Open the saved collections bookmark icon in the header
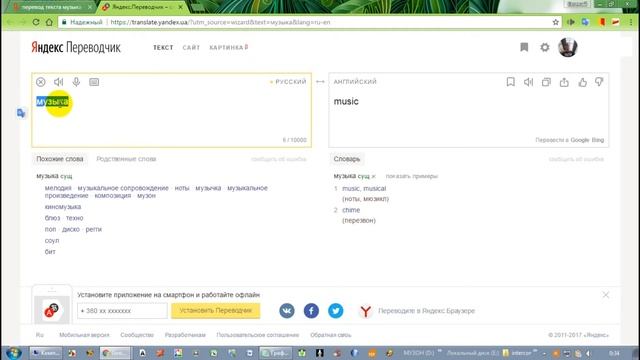The height and width of the screenshot is (360, 640). 524,47
